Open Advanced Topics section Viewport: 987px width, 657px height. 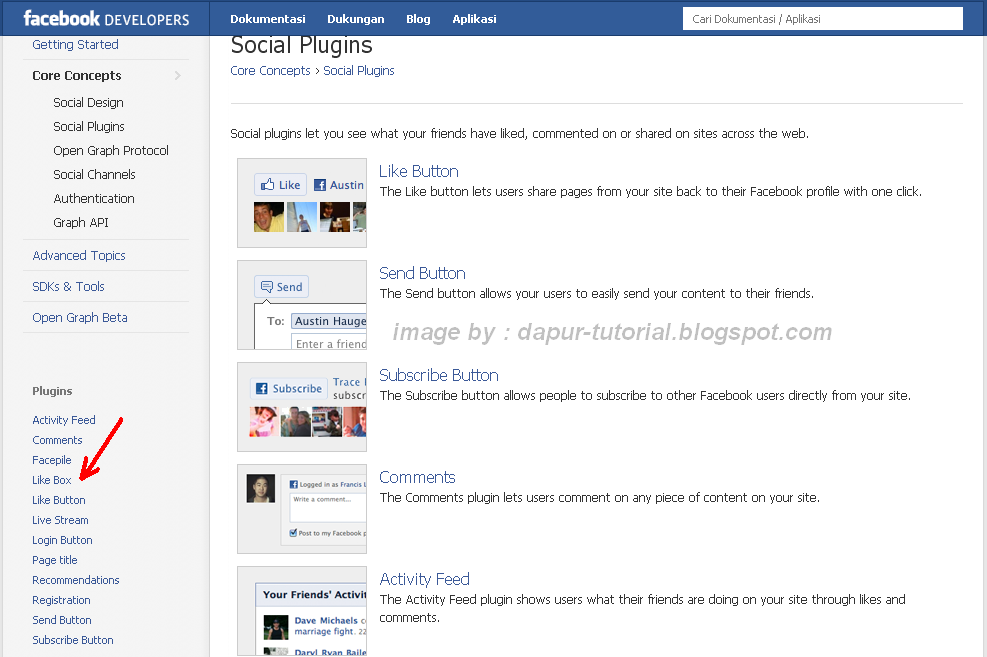tap(79, 256)
